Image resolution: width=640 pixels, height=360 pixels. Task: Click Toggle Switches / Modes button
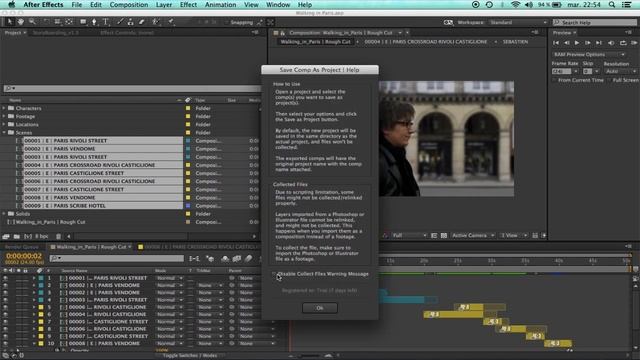pyautogui.click(x=190, y=356)
